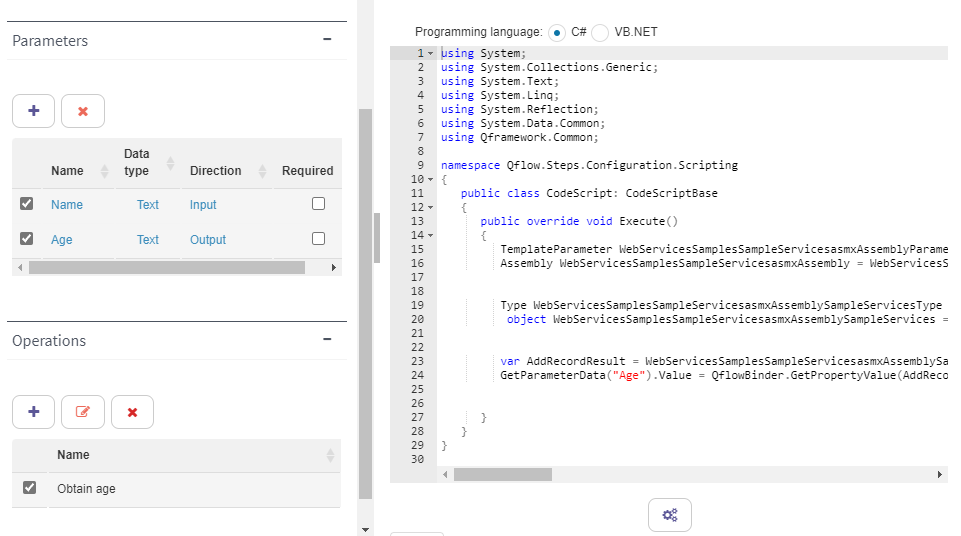This screenshot has height=536, width=961.
Task: Click code editor horizontal scrollbar thumb
Action: [503, 475]
